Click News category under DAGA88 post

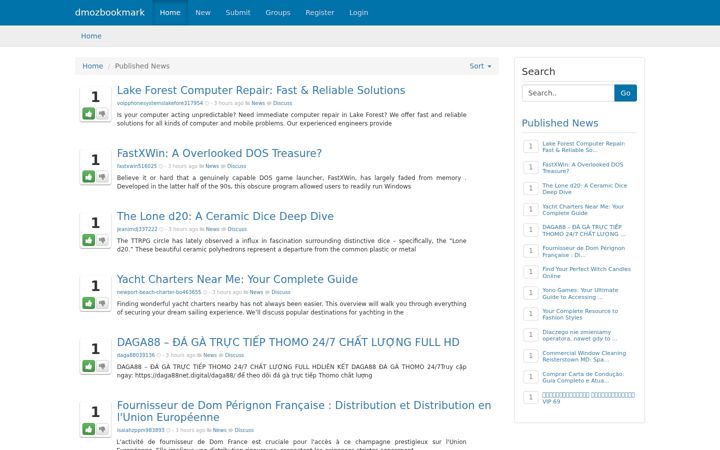tap(209, 355)
